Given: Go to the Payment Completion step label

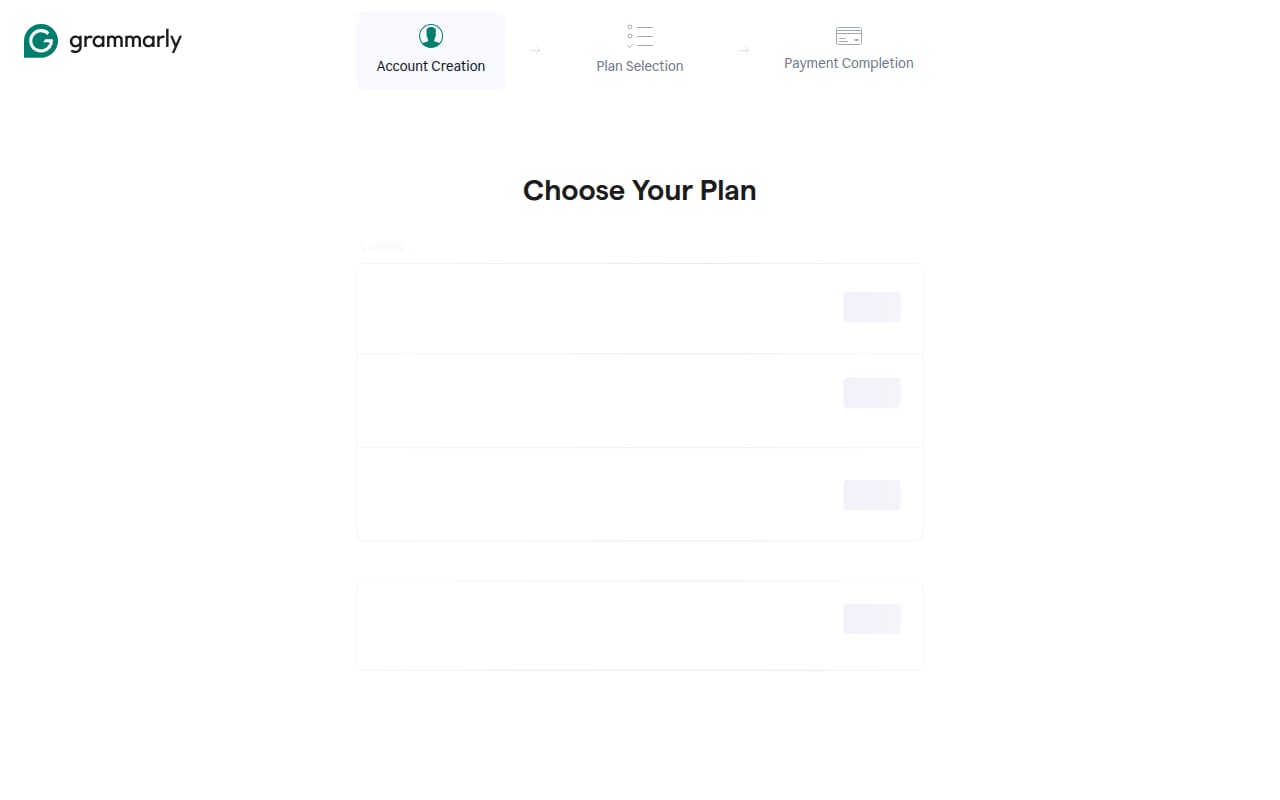Looking at the screenshot, I should point(849,63).
